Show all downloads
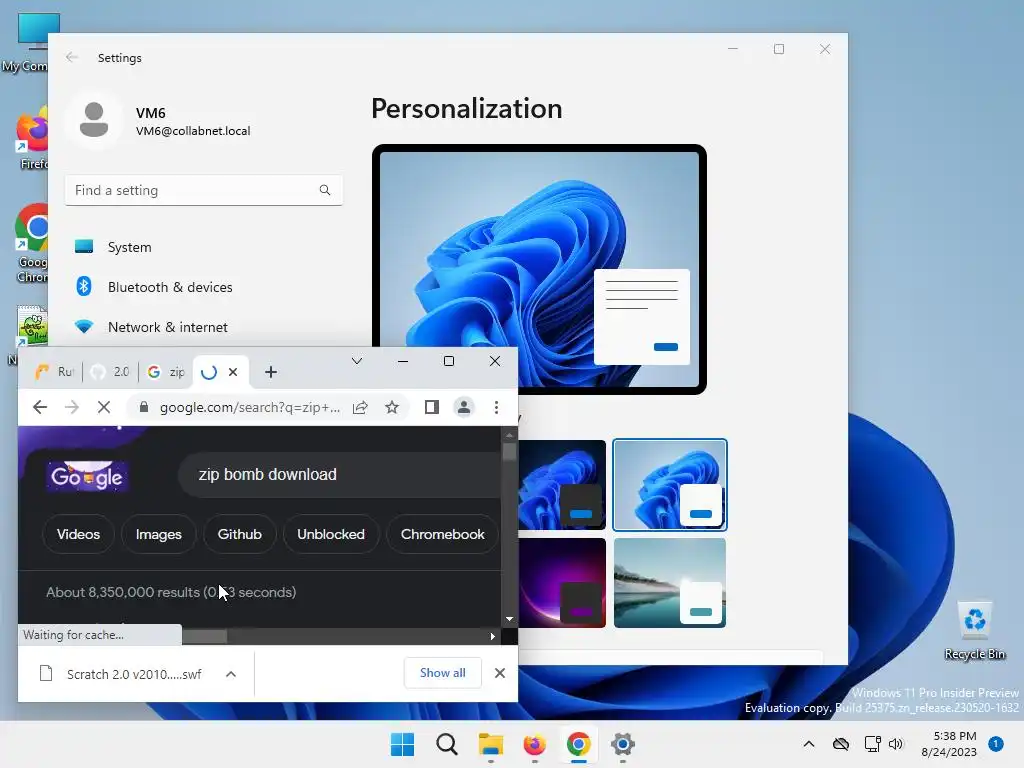 (x=443, y=673)
